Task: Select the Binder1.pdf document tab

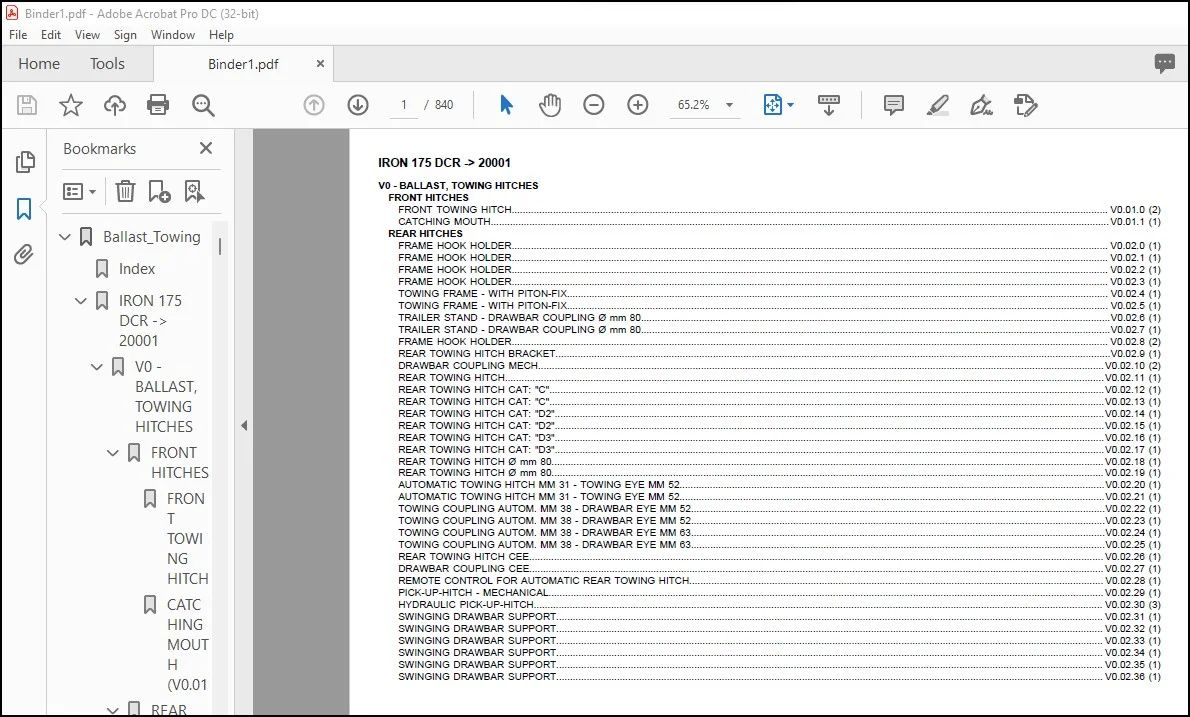Action: (x=243, y=64)
